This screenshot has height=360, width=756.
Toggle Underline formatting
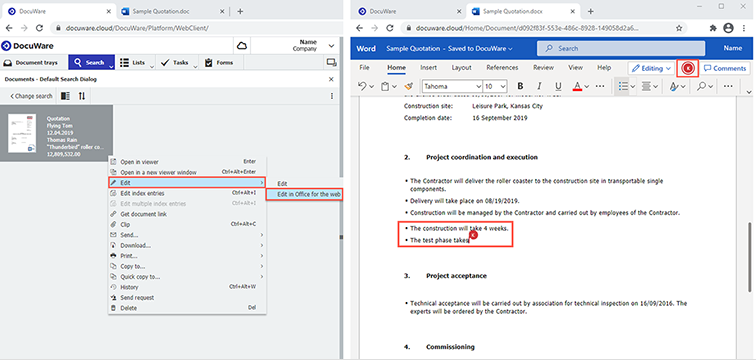click(558, 87)
